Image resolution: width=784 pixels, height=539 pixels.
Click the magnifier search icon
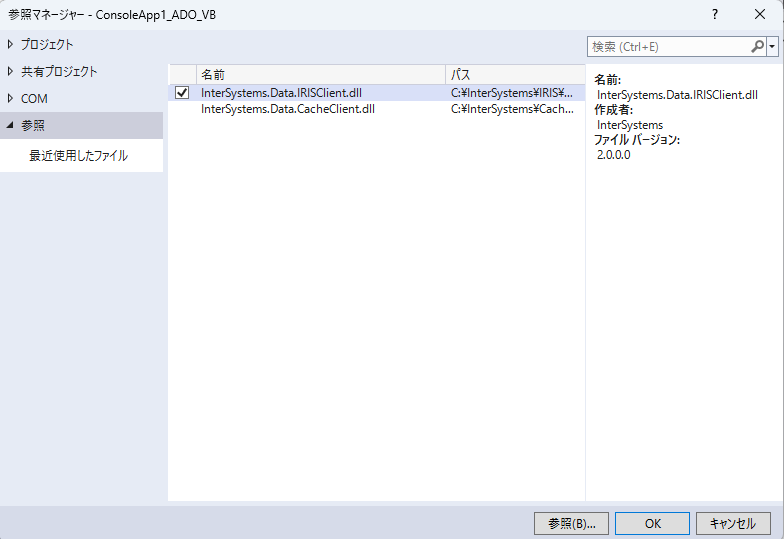tap(757, 47)
